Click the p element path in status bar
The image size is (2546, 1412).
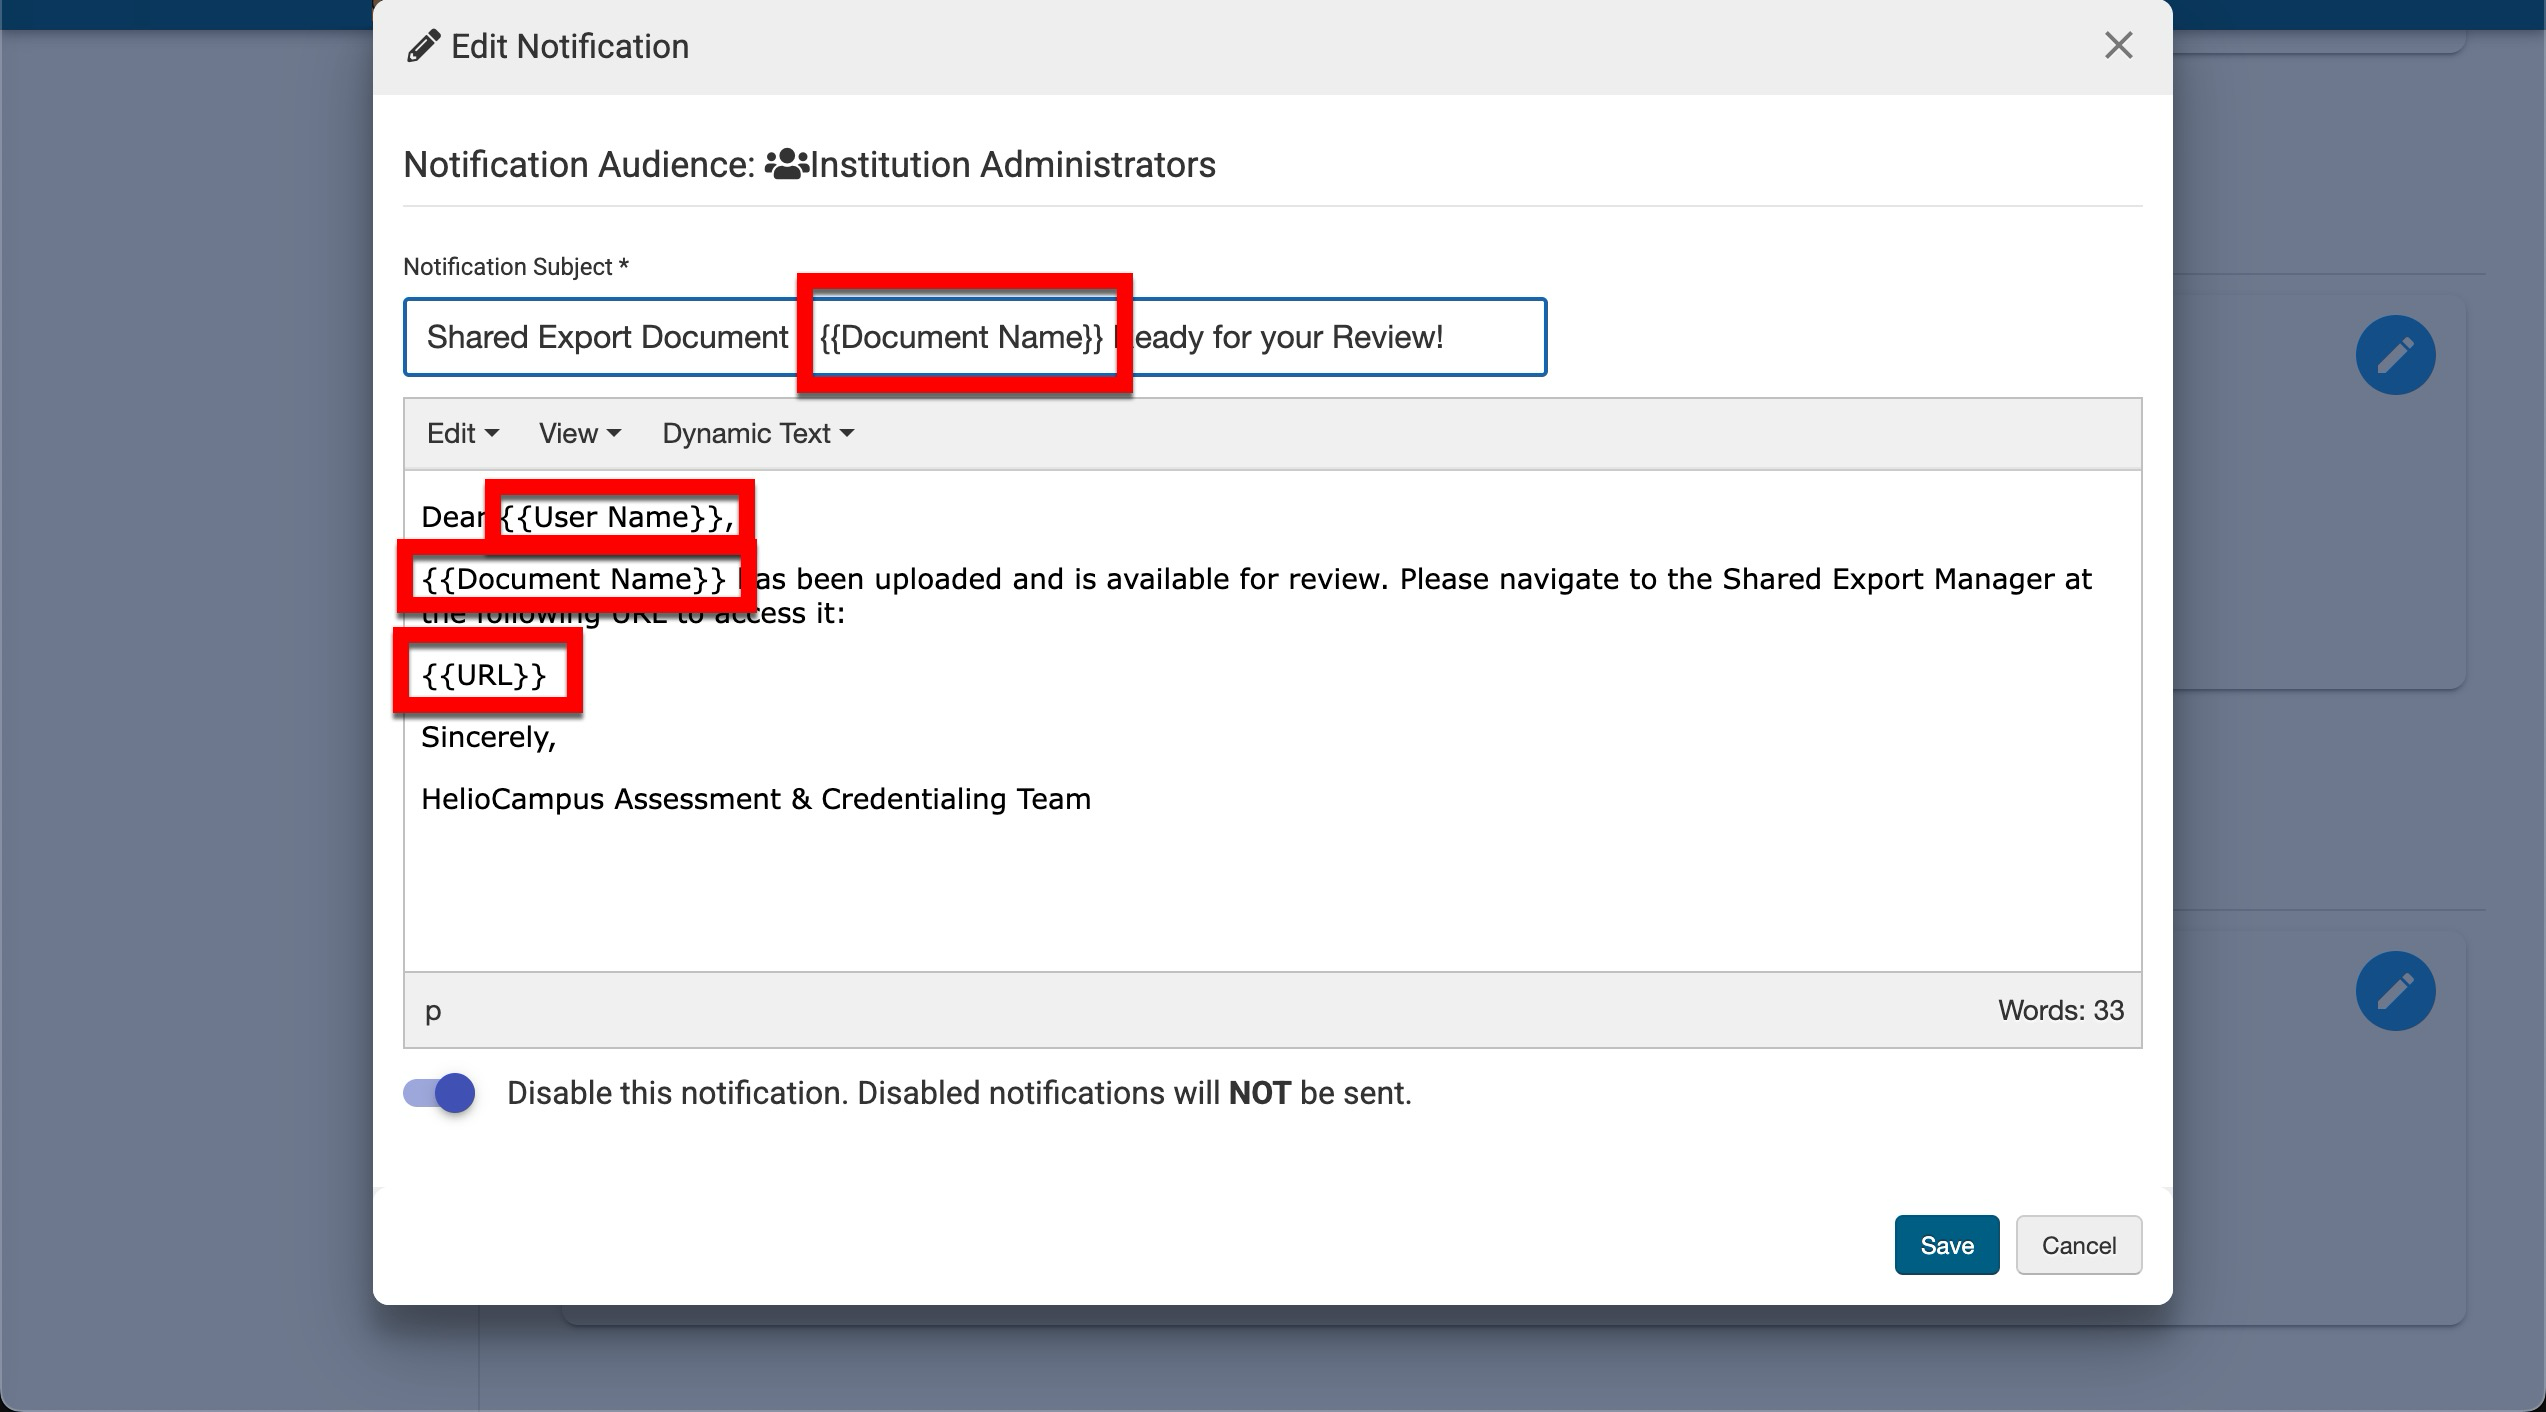(x=433, y=1011)
